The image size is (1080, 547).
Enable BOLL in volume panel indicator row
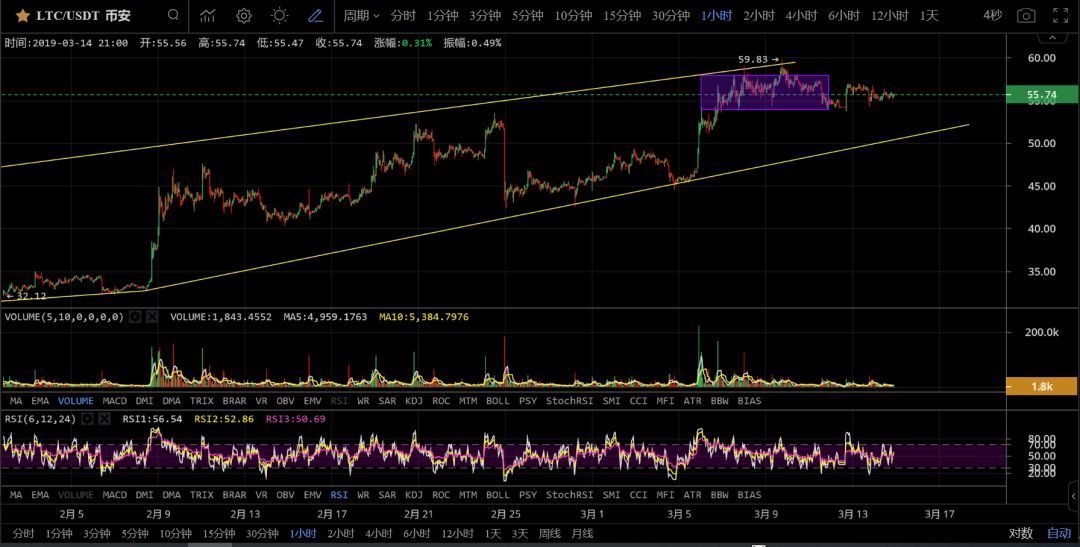pos(498,400)
